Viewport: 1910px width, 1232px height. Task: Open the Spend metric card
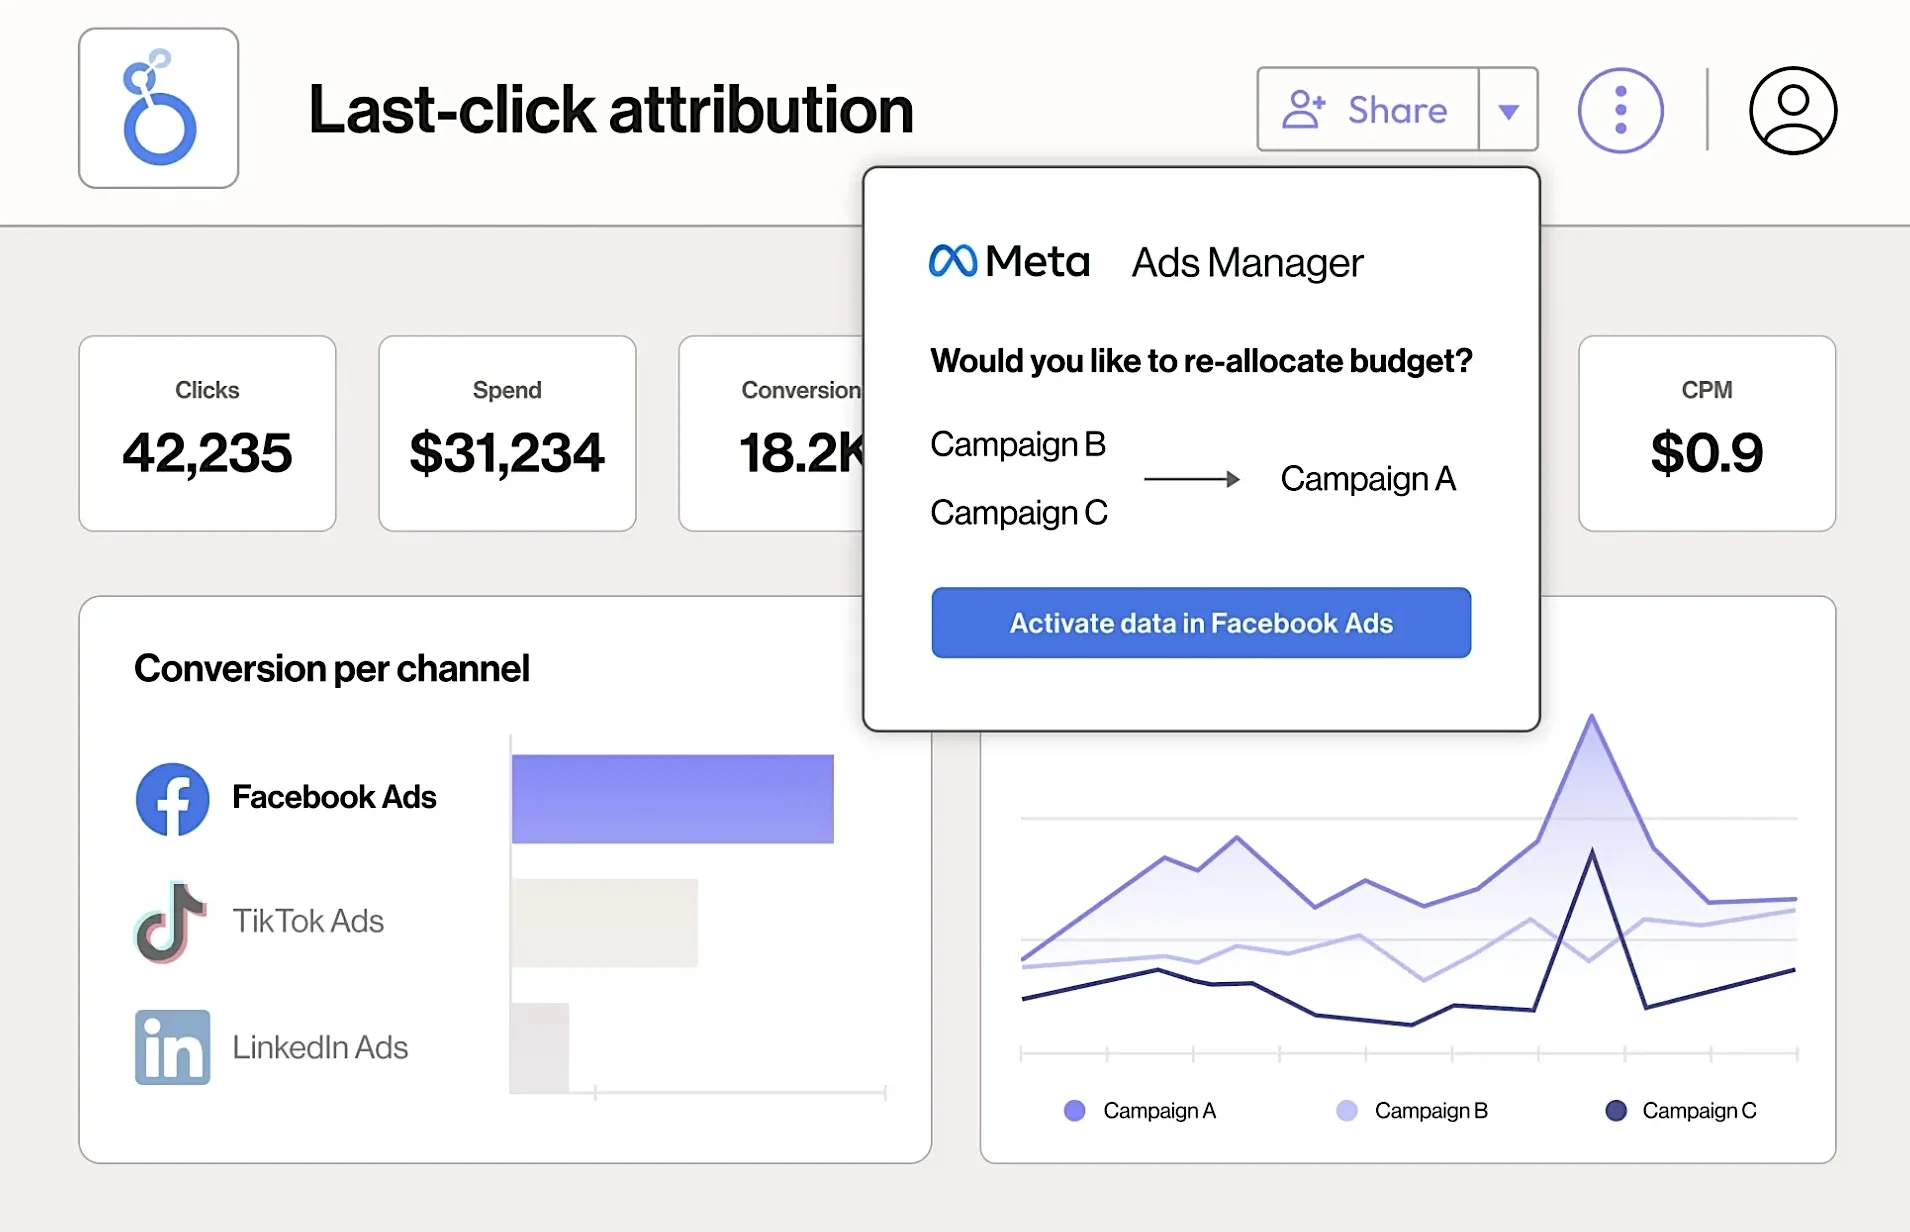pos(507,433)
